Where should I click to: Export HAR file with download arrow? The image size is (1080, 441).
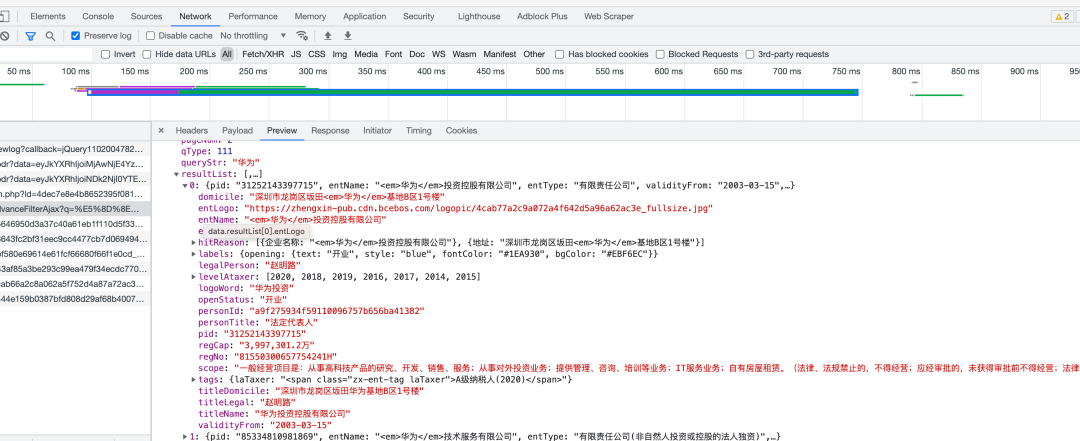click(x=348, y=36)
